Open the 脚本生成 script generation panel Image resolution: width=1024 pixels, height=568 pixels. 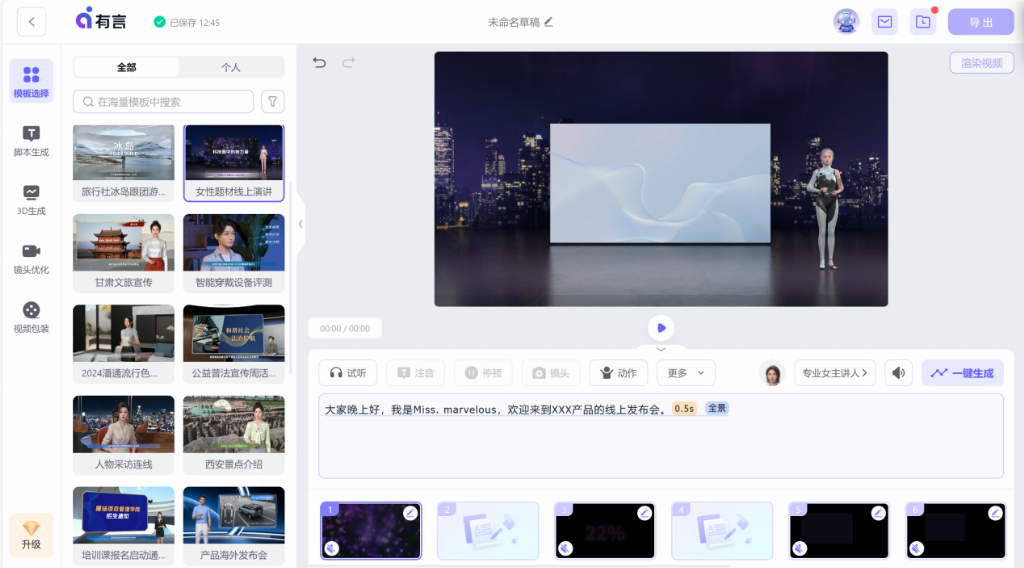click(x=31, y=140)
